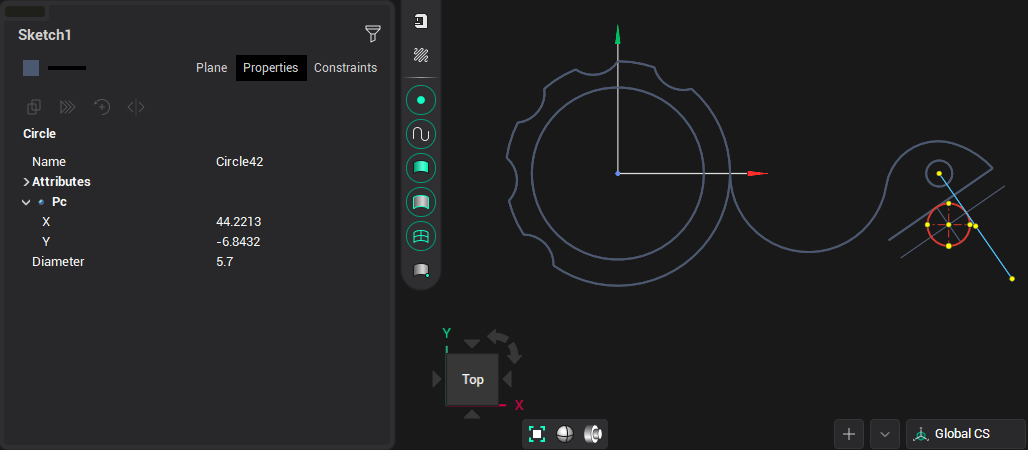Click the fit-to-view icon in bottom toolbar
Viewport: 1028px width, 450px height.
point(537,434)
